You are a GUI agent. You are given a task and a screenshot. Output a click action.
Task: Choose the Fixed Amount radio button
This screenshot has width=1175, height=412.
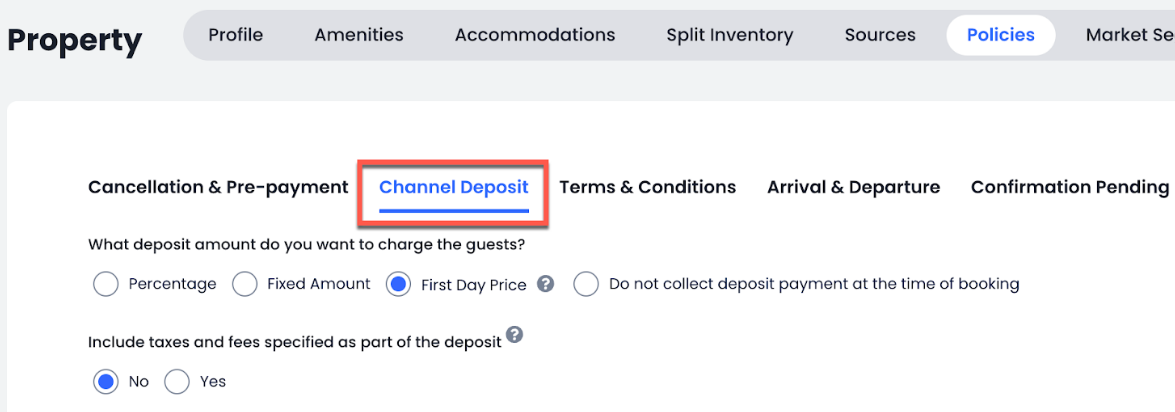tap(245, 284)
